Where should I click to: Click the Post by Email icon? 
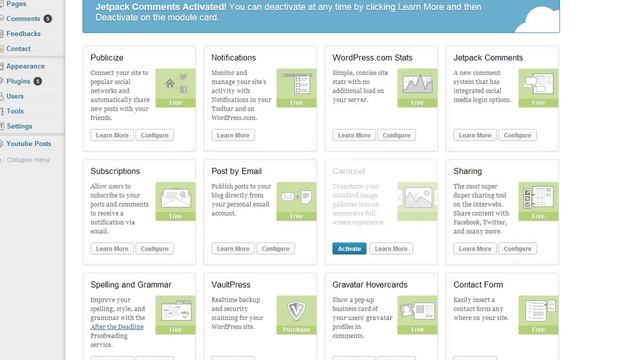296,201
